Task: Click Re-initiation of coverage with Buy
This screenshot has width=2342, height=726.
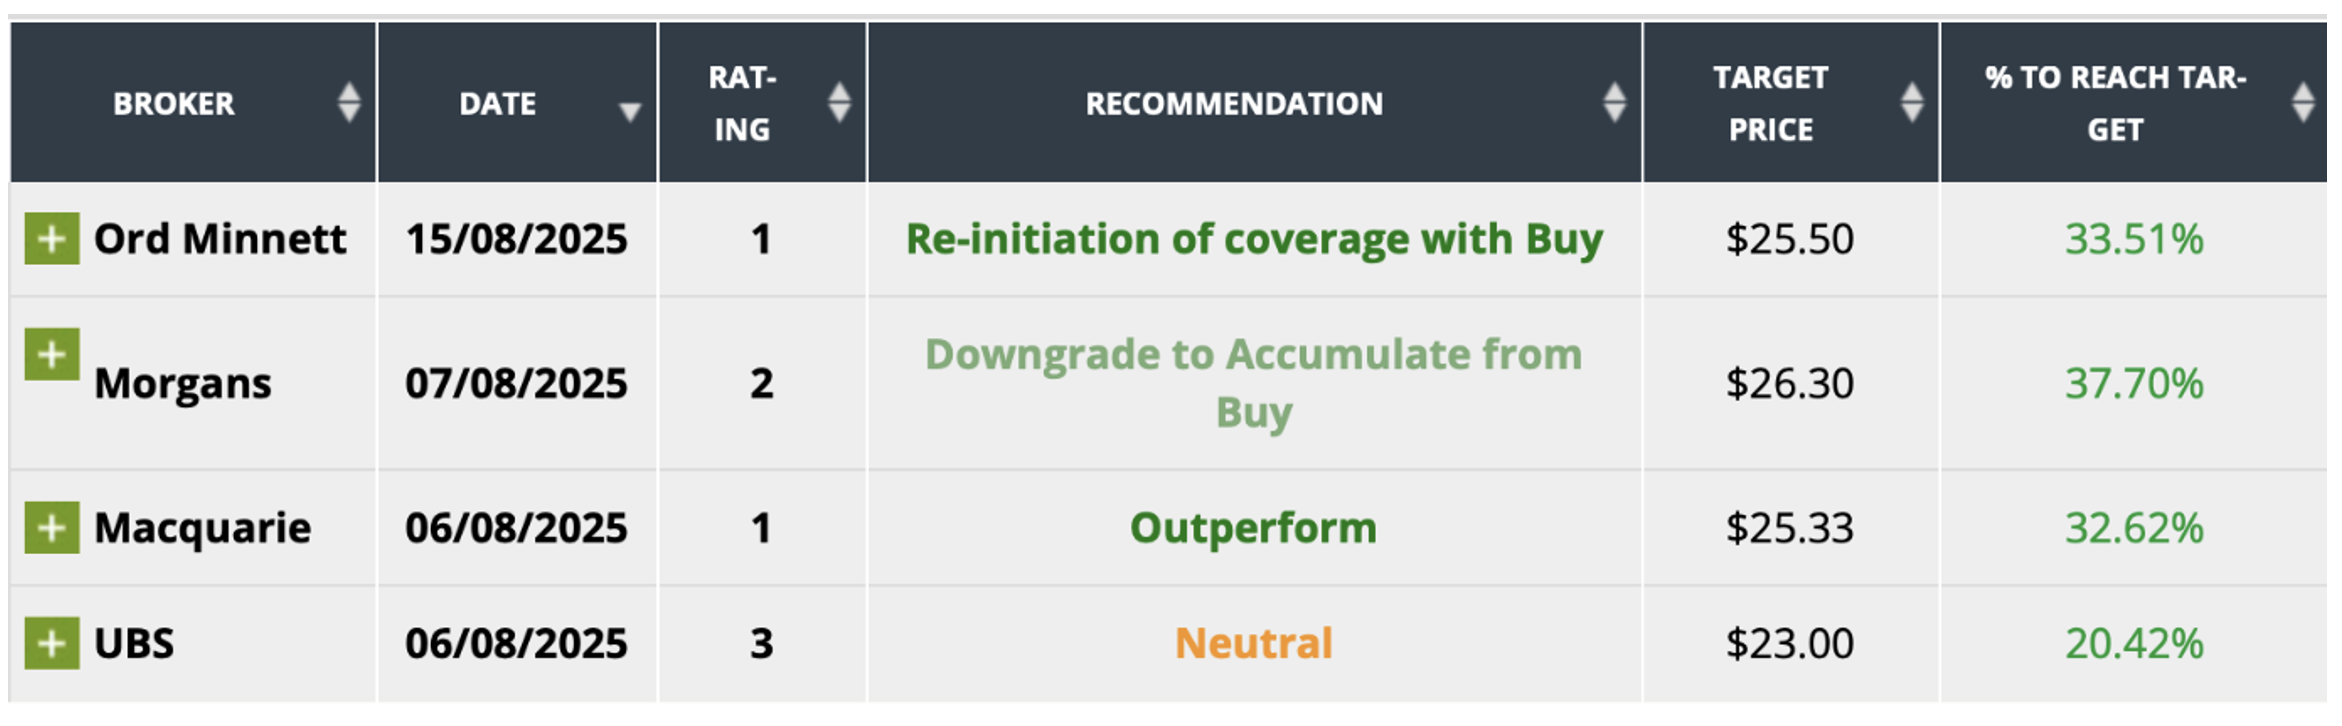Action: click(x=1254, y=240)
